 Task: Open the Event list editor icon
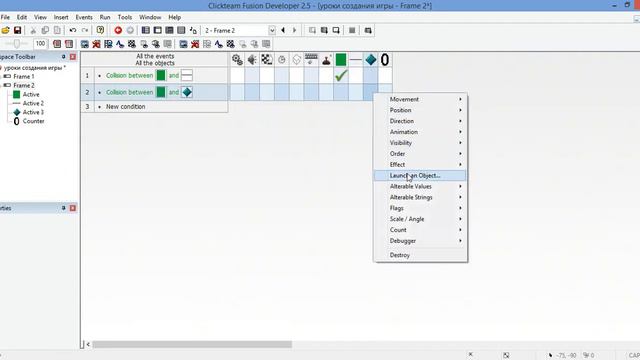[181, 30]
